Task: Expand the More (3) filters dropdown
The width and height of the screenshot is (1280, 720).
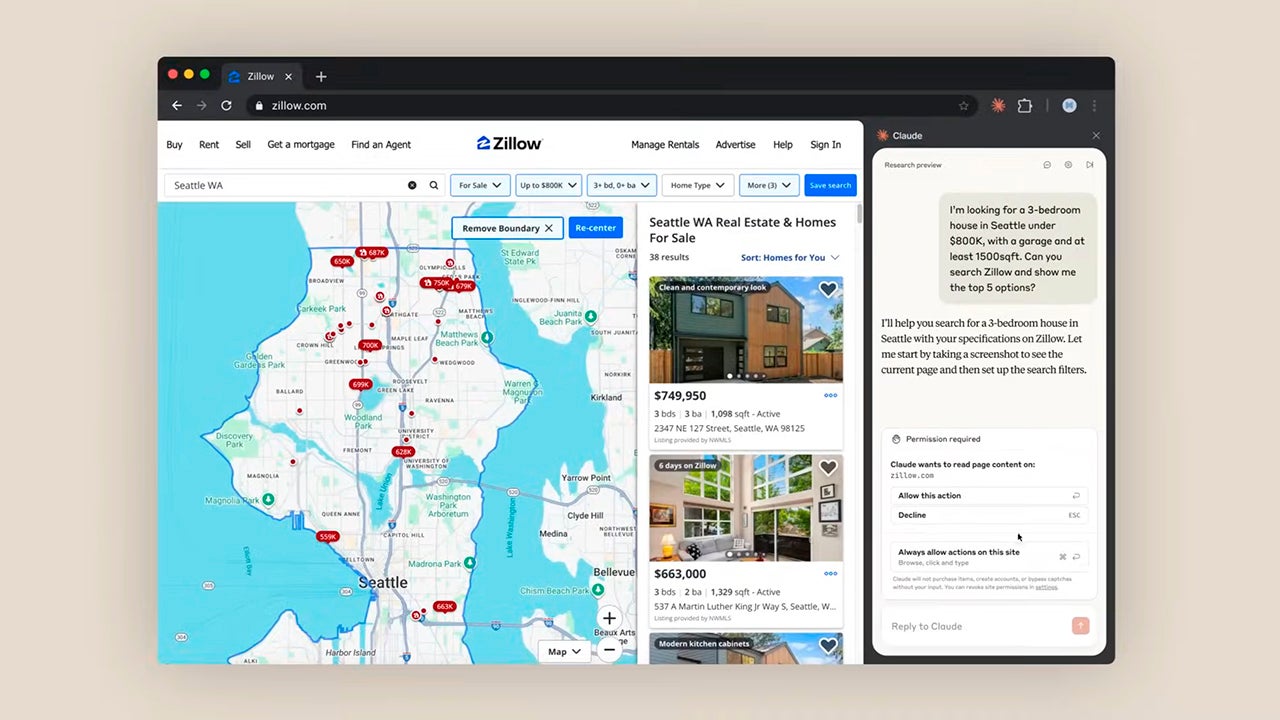Action: [769, 185]
